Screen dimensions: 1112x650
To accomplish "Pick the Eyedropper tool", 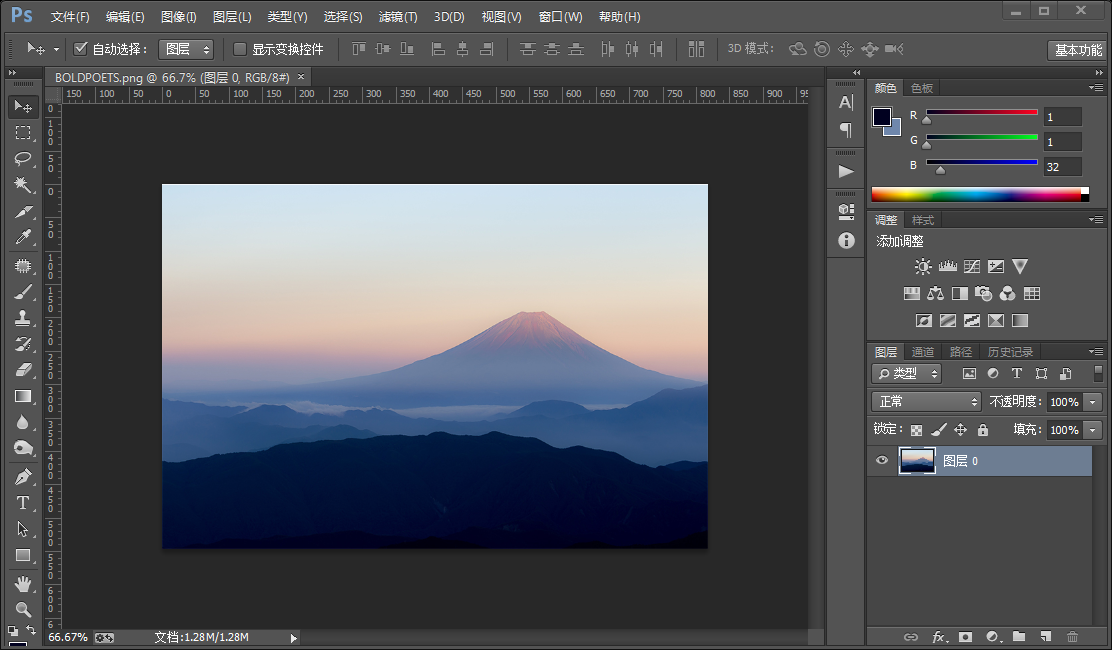I will [23, 237].
